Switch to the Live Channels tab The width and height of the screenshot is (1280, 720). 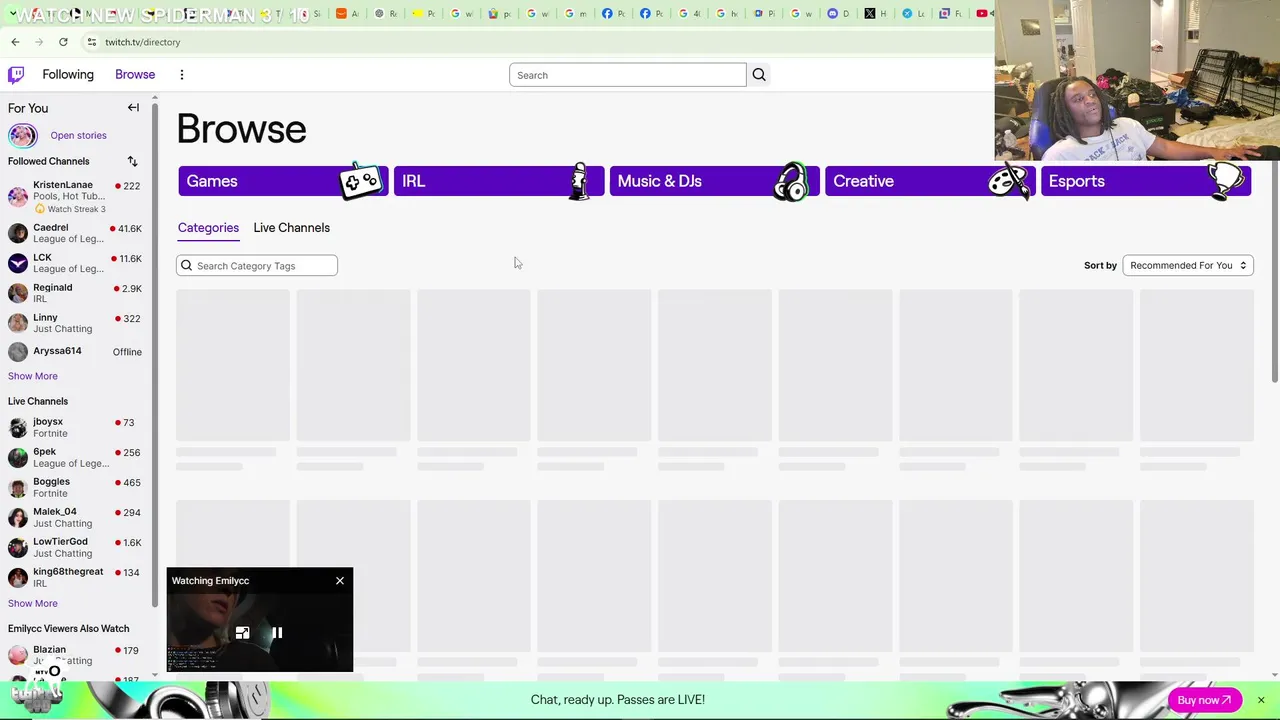291,228
